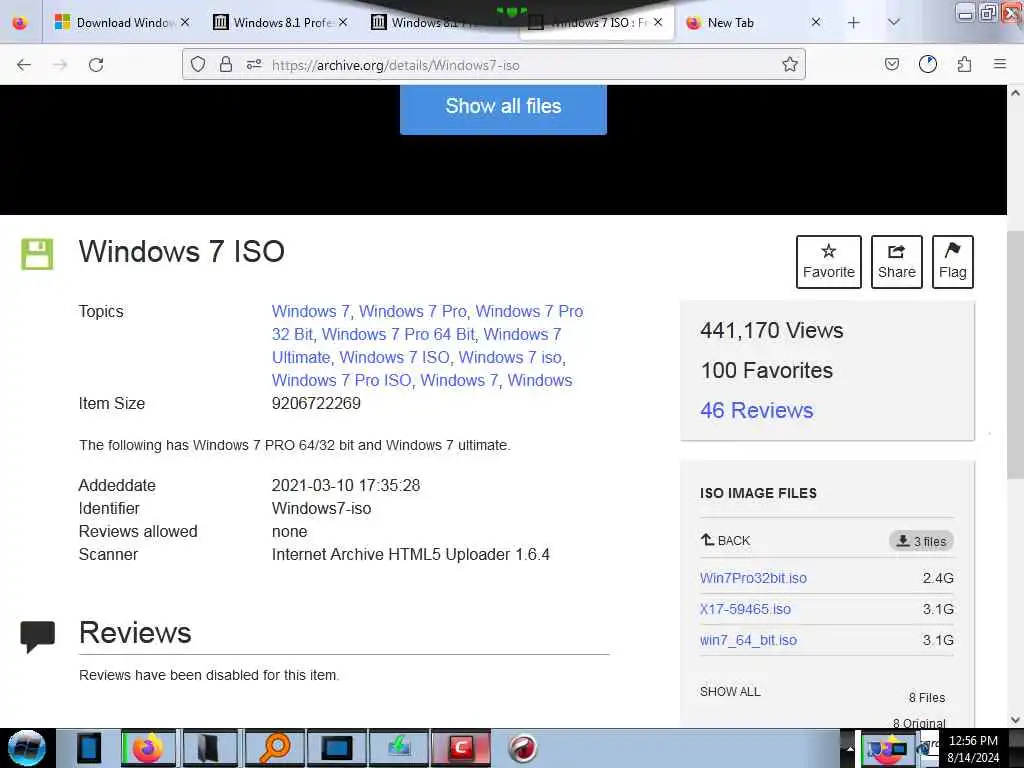Click the taskbar clock showing 12:56 PM

(973, 749)
